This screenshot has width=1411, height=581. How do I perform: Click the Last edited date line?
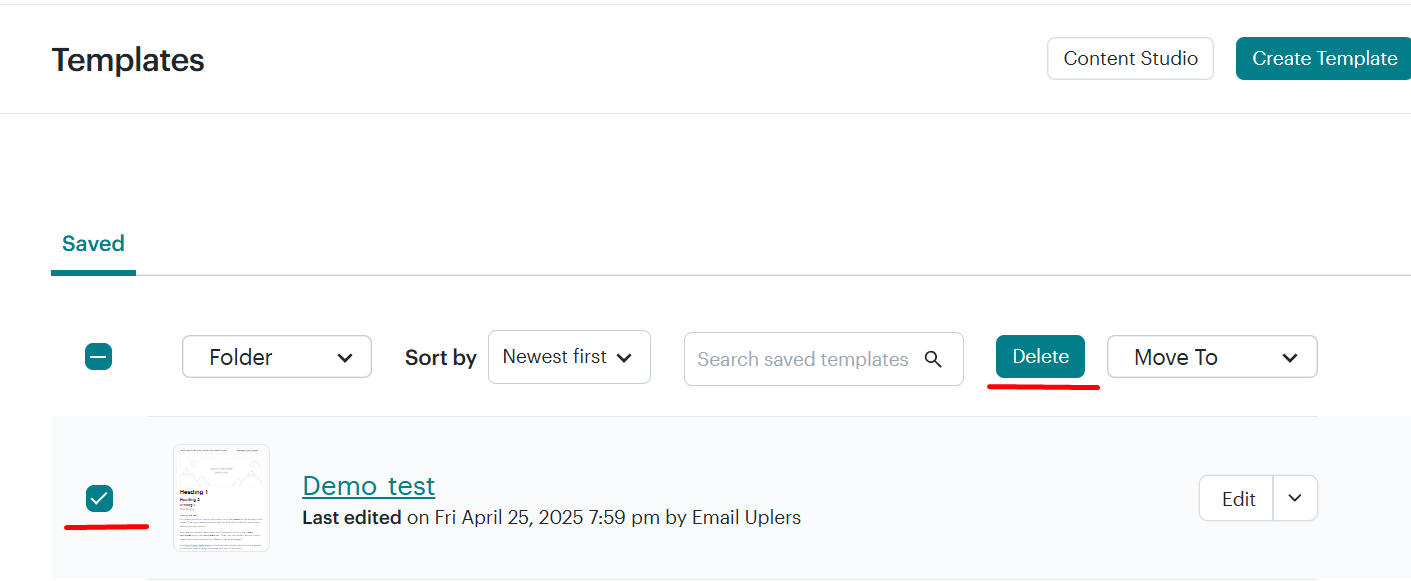coord(552,518)
